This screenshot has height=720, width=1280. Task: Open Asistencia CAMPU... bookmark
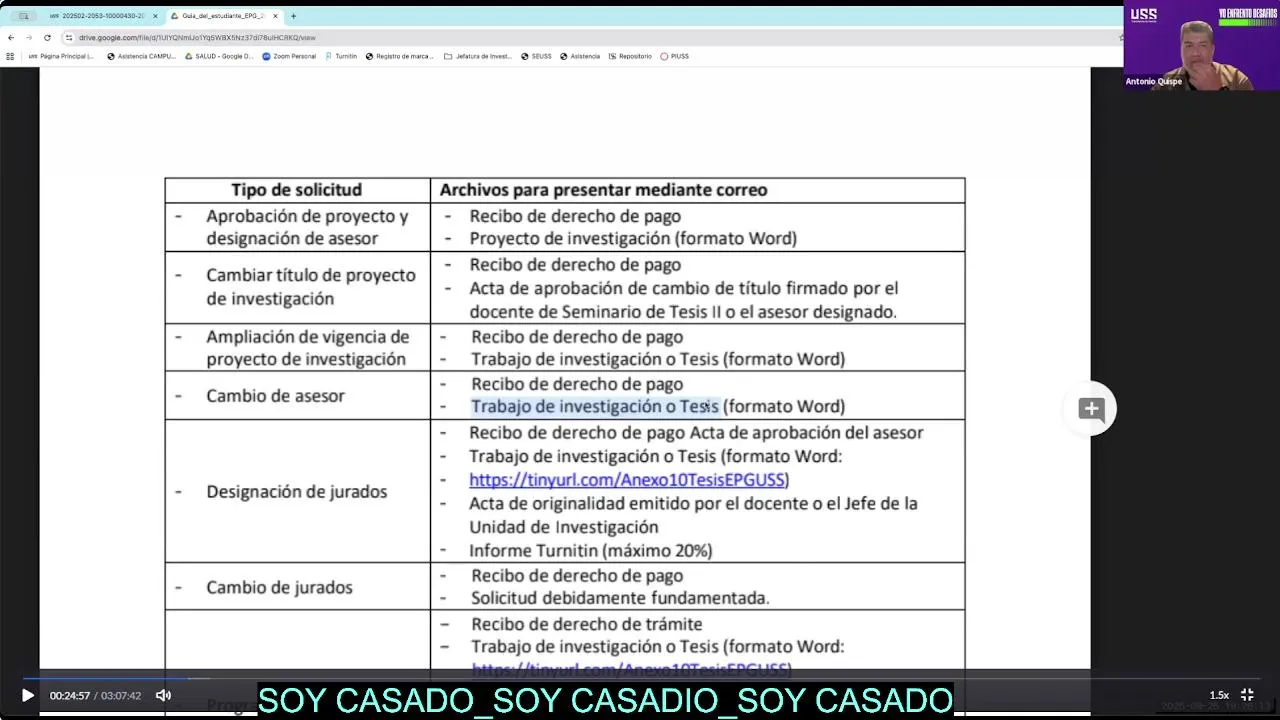141,56
